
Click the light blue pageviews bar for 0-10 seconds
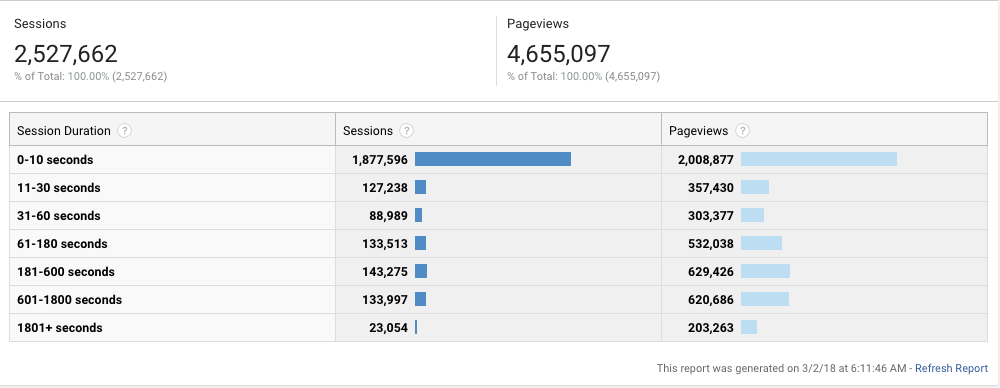819,160
